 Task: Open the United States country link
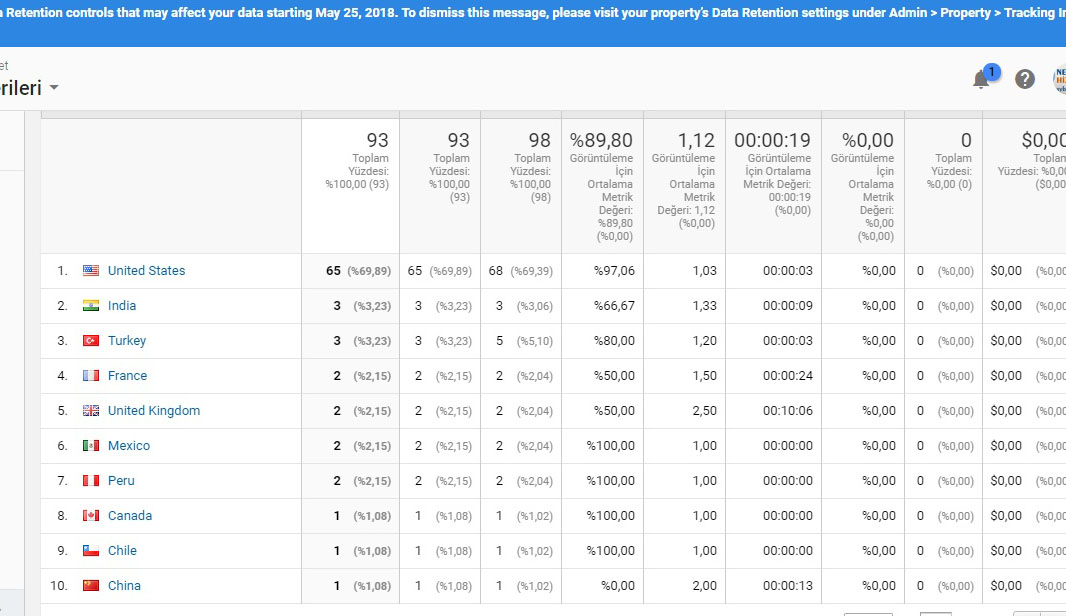pyautogui.click(x=146, y=271)
